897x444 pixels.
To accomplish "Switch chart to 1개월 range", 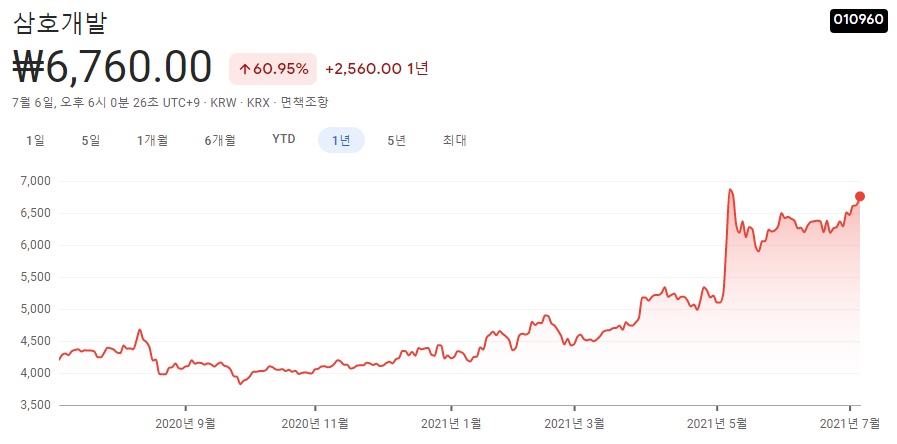I will [x=152, y=140].
